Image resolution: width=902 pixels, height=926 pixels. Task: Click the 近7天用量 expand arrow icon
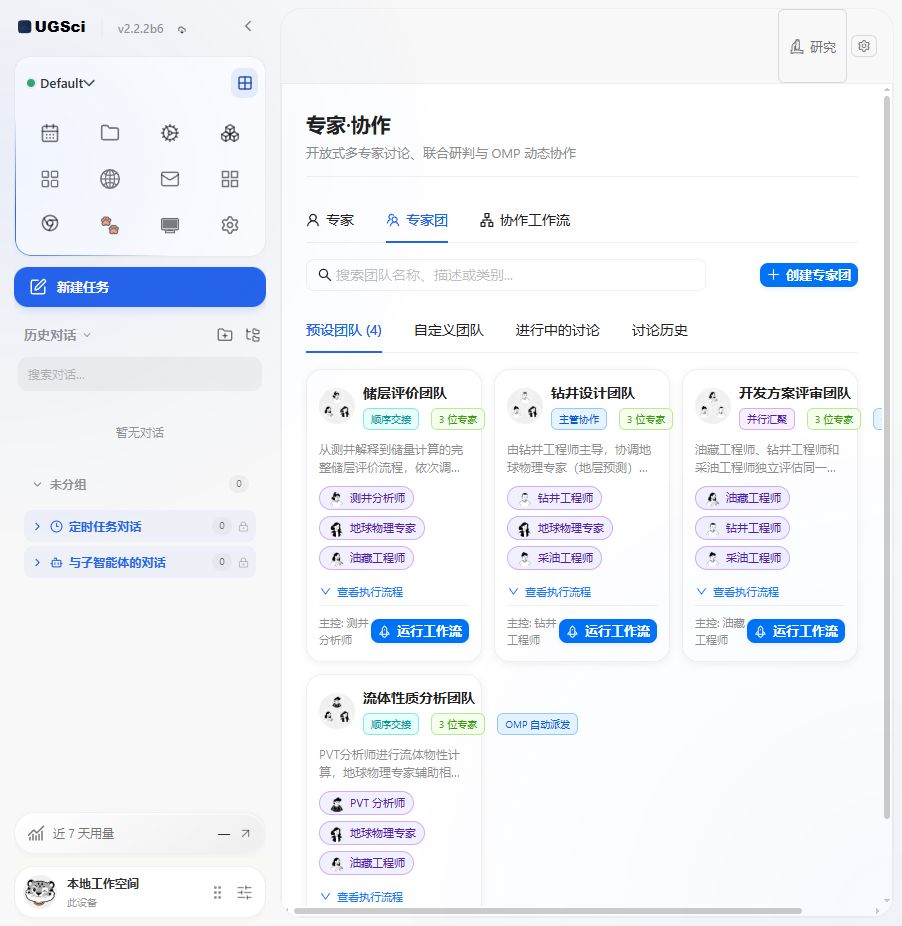pos(246,833)
